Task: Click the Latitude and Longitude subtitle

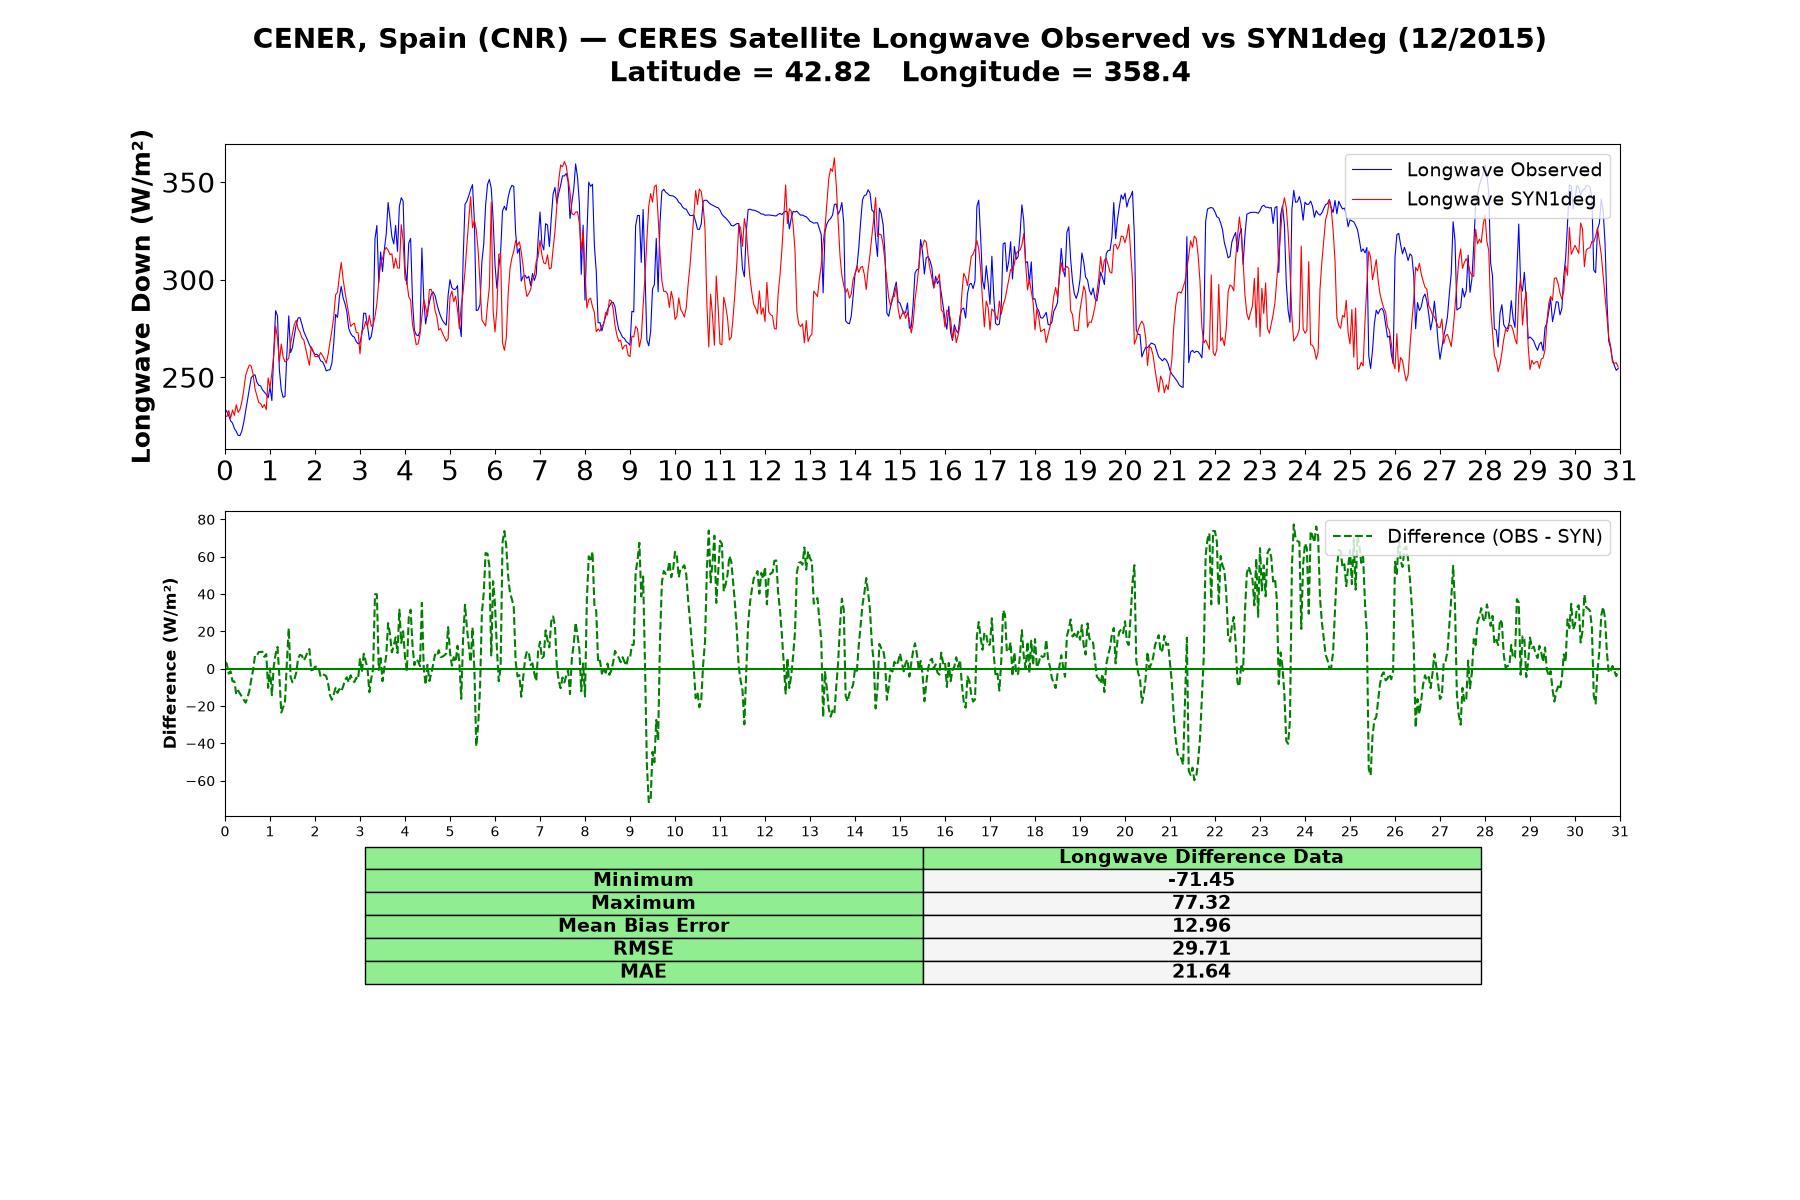Action: pos(900,72)
